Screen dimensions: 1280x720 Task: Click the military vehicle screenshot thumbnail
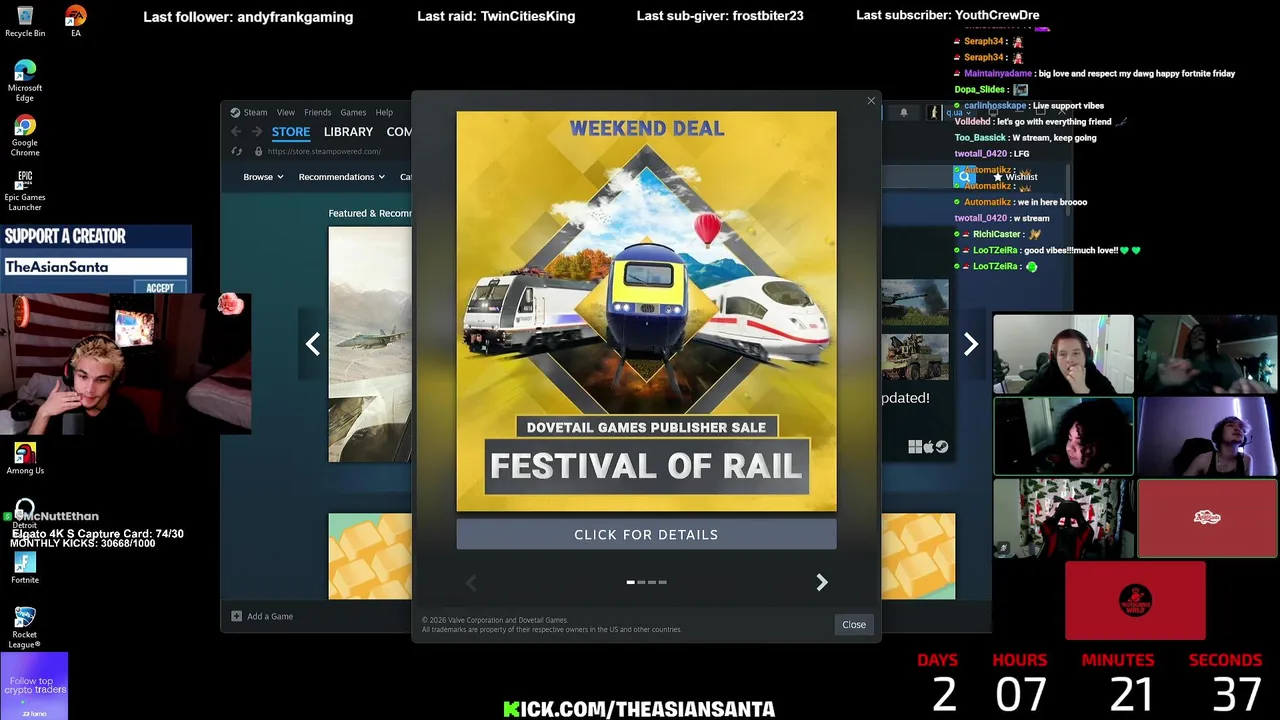click(x=914, y=357)
